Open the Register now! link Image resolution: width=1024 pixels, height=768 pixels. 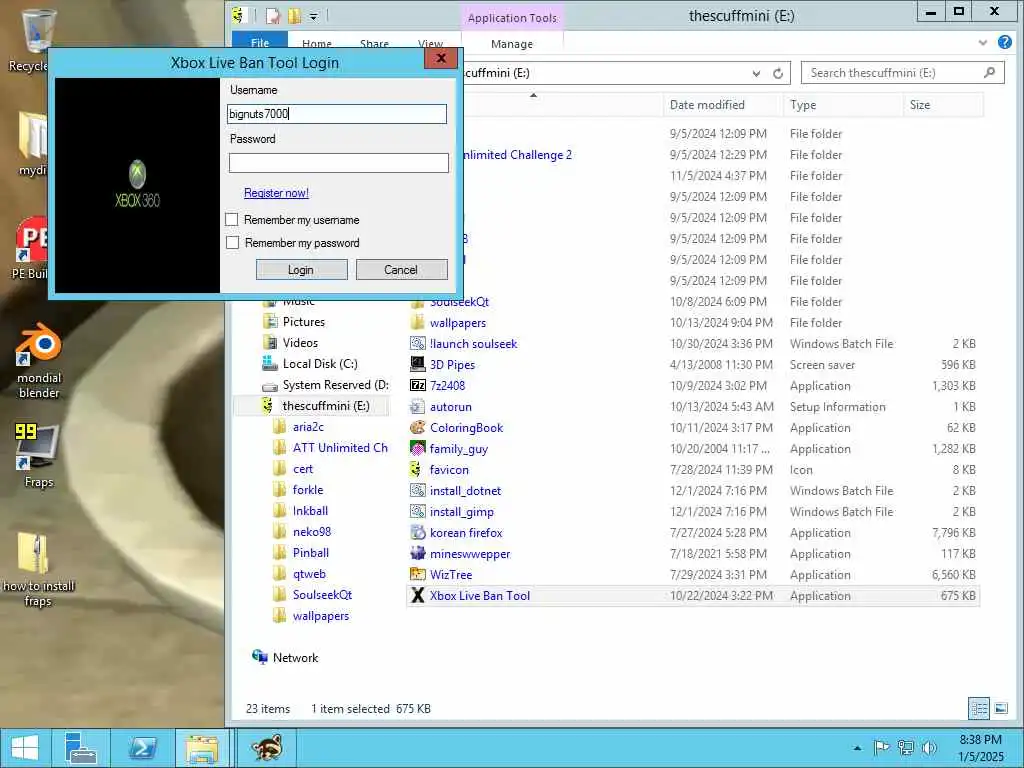[276, 193]
